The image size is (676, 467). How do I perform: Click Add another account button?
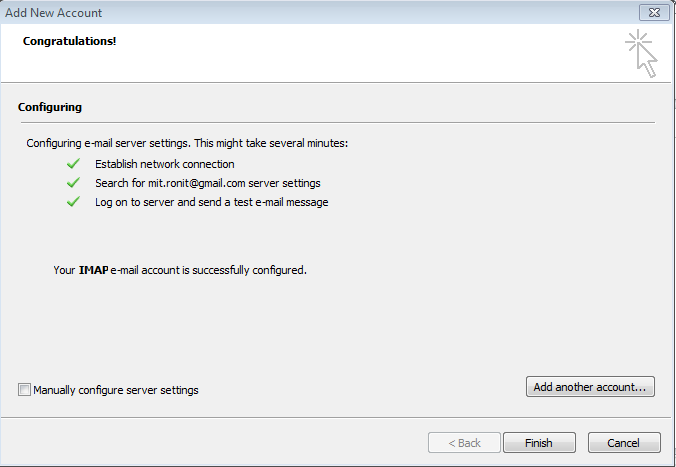click(x=590, y=387)
